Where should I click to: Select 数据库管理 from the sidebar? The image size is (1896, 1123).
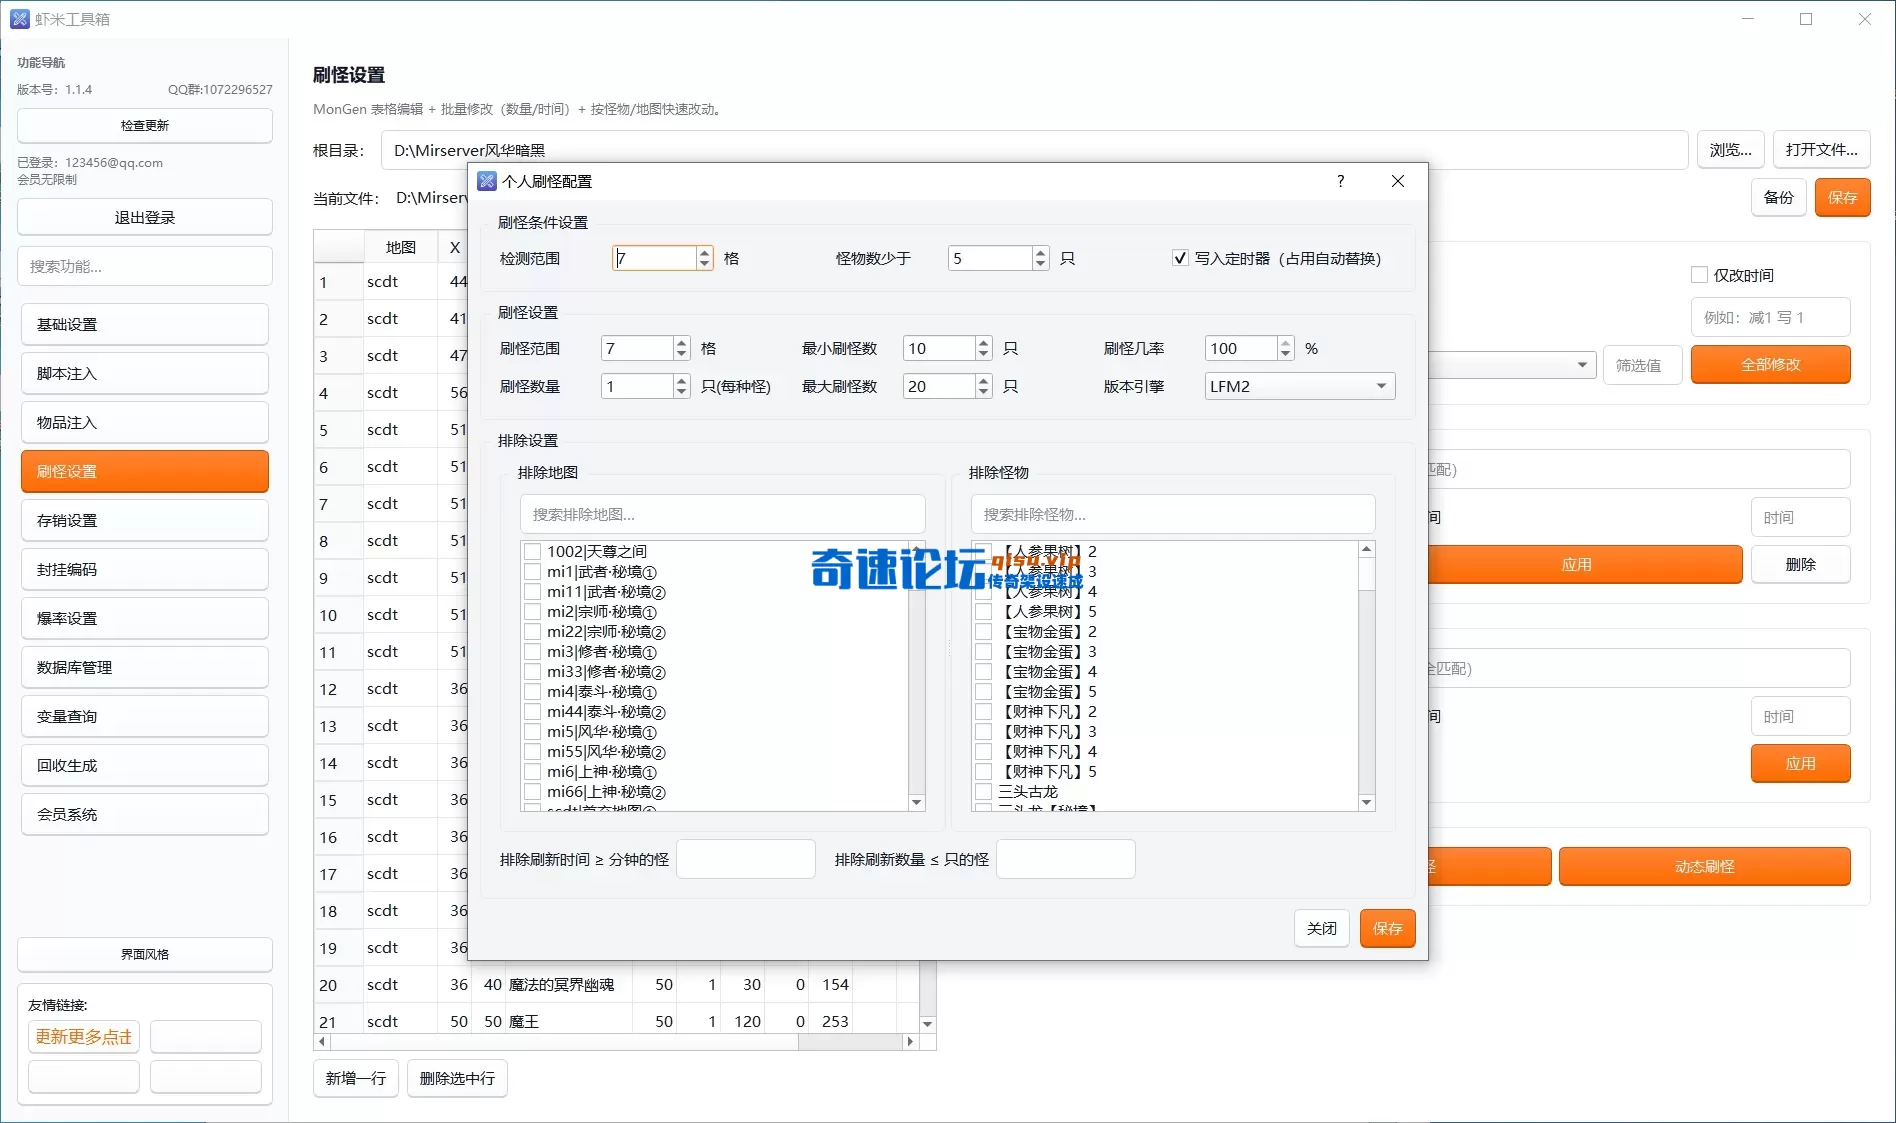(x=144, y=667)
